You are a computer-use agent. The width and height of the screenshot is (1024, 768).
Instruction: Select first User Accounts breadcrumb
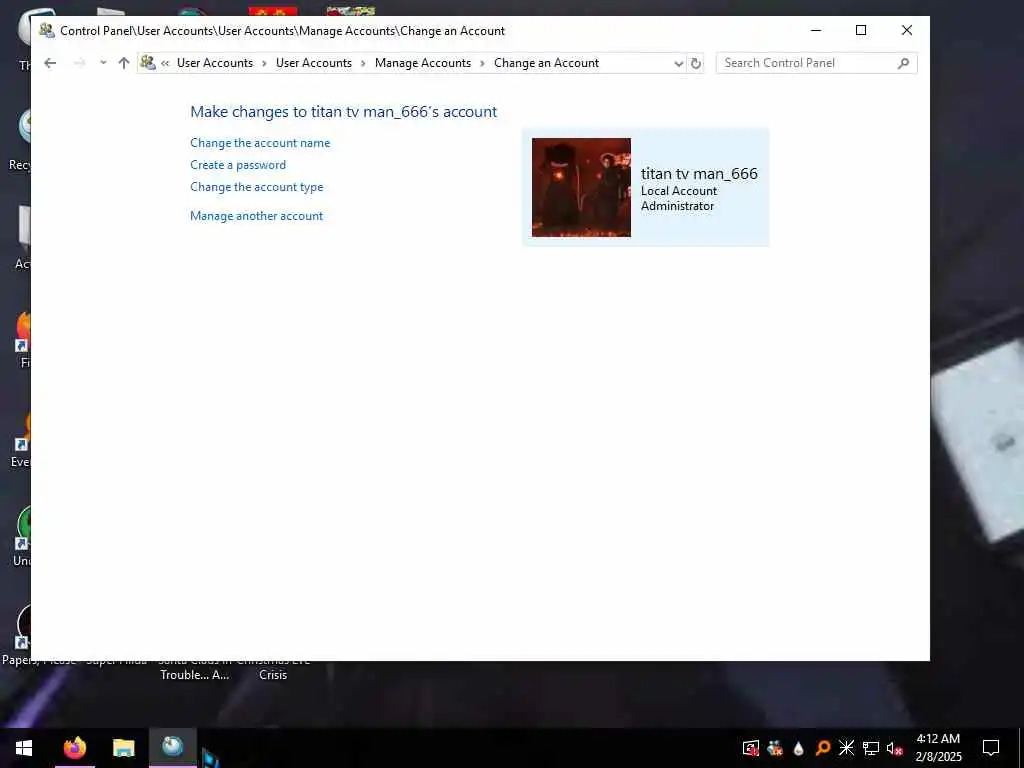point(215,63)
